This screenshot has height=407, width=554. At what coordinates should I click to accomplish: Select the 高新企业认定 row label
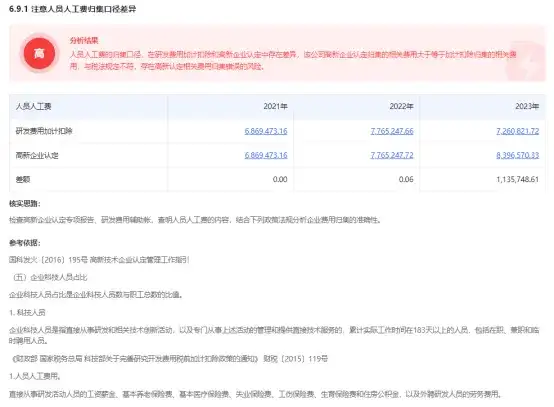pos(37,155)
